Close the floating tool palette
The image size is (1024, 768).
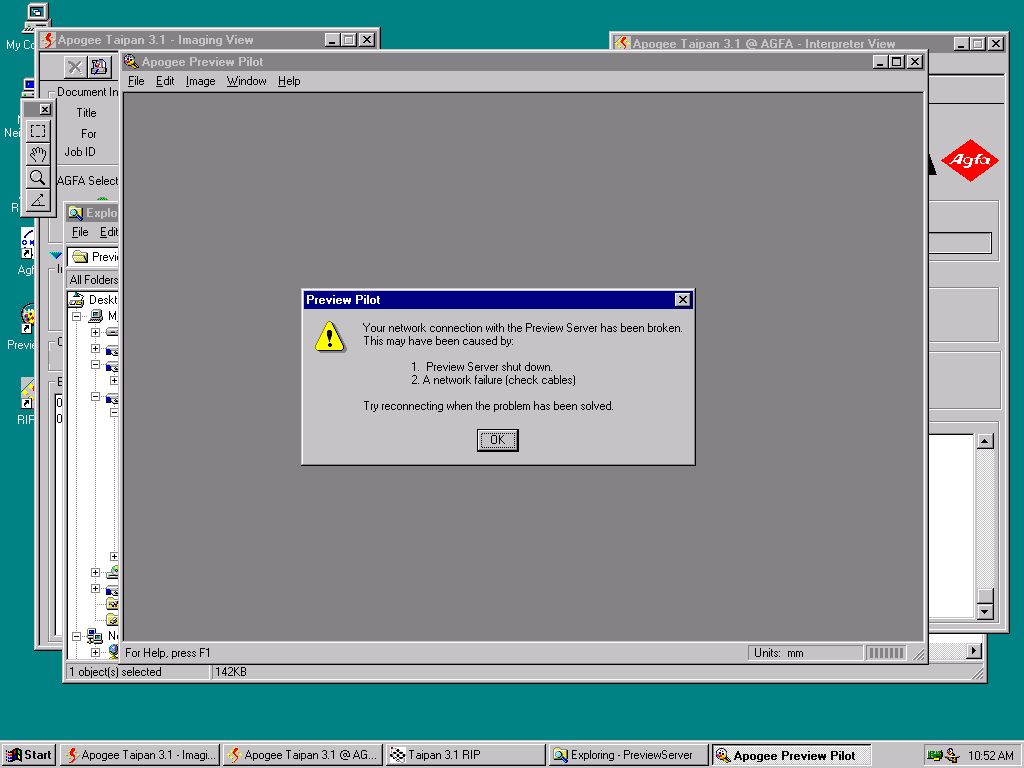click(x=44, y=109)
